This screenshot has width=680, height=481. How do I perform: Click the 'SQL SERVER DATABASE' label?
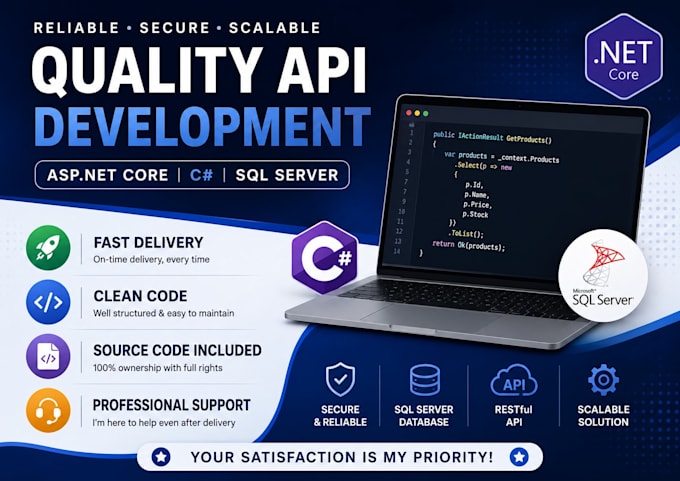click(x=424, y=416)
